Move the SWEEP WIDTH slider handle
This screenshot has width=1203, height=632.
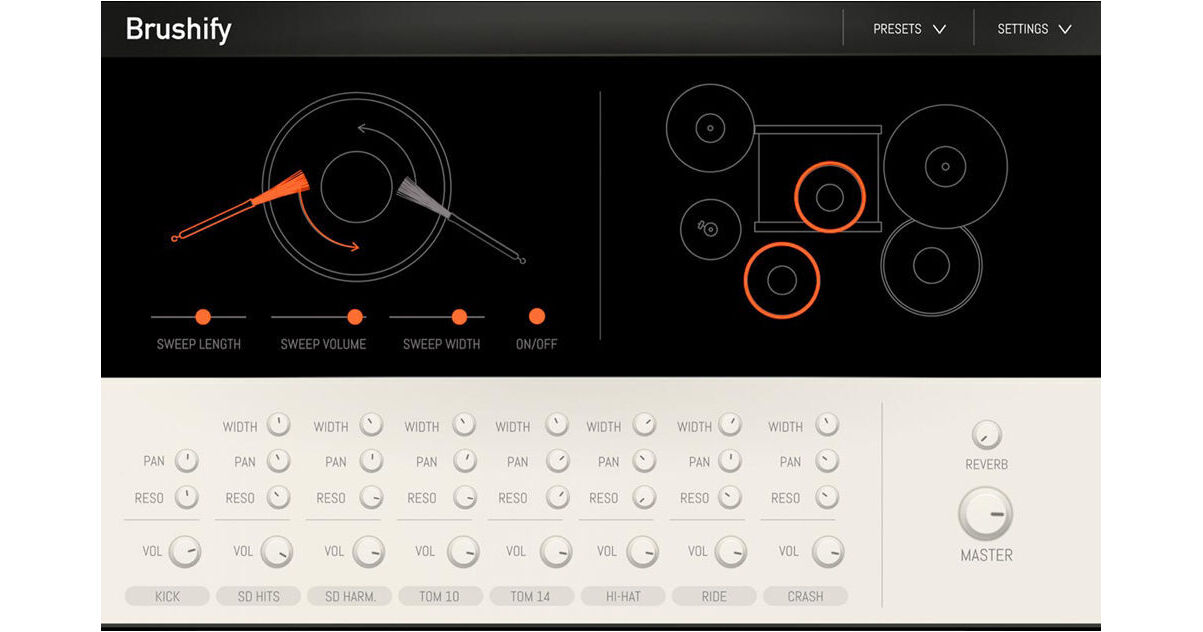[459, 316]
